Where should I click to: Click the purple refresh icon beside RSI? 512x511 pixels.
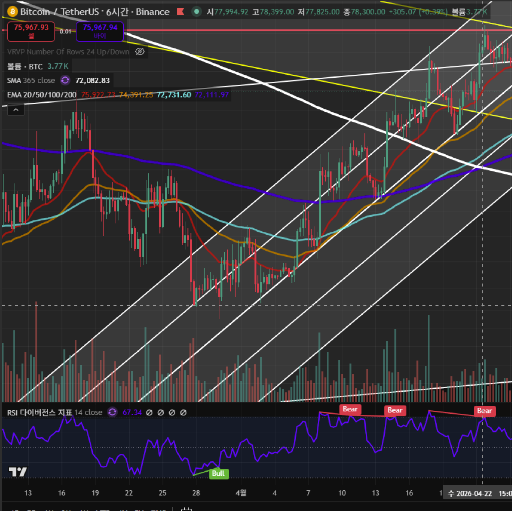point(113,412)
